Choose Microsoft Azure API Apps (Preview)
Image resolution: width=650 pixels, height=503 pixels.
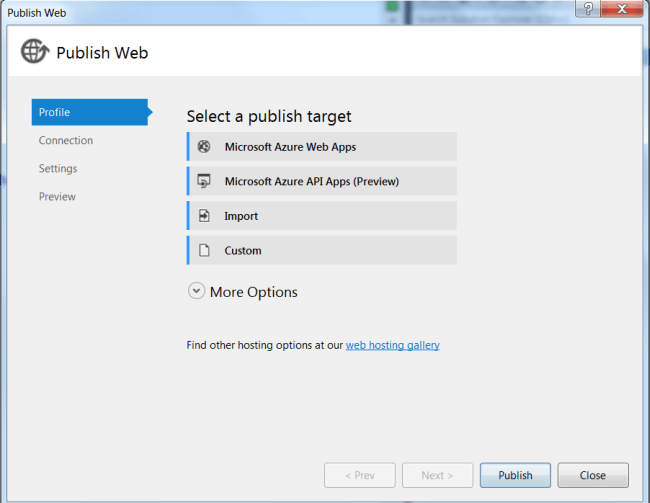[322, 181]
